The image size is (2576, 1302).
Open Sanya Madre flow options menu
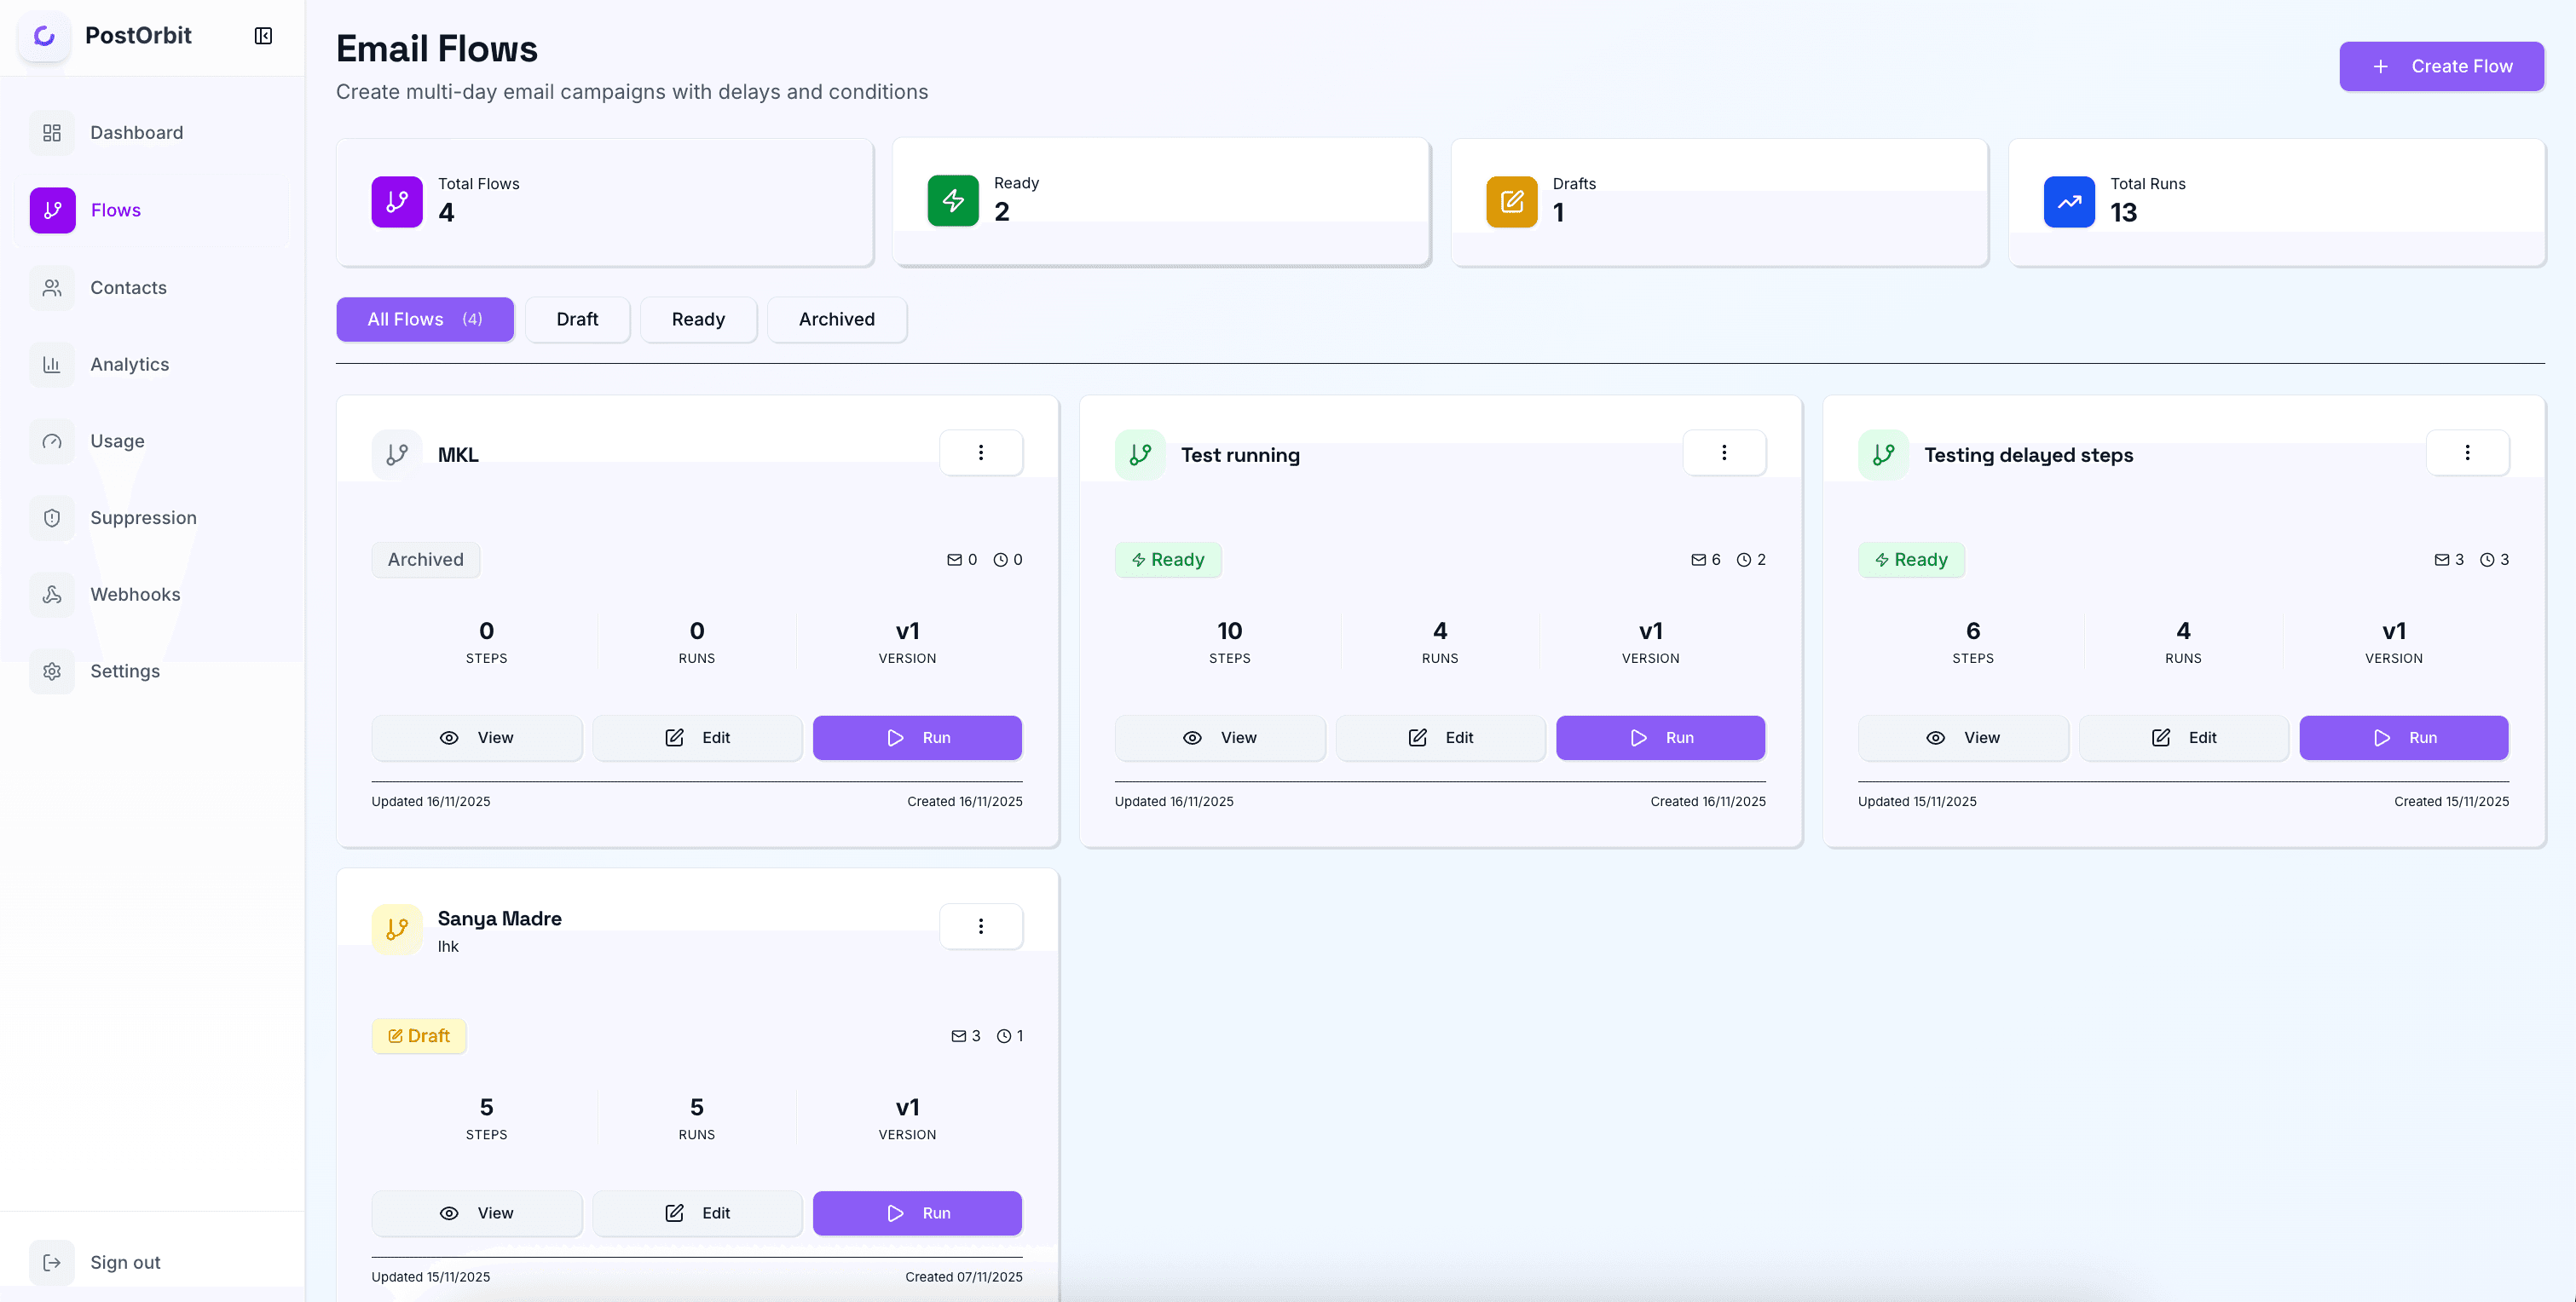(980, 927)
